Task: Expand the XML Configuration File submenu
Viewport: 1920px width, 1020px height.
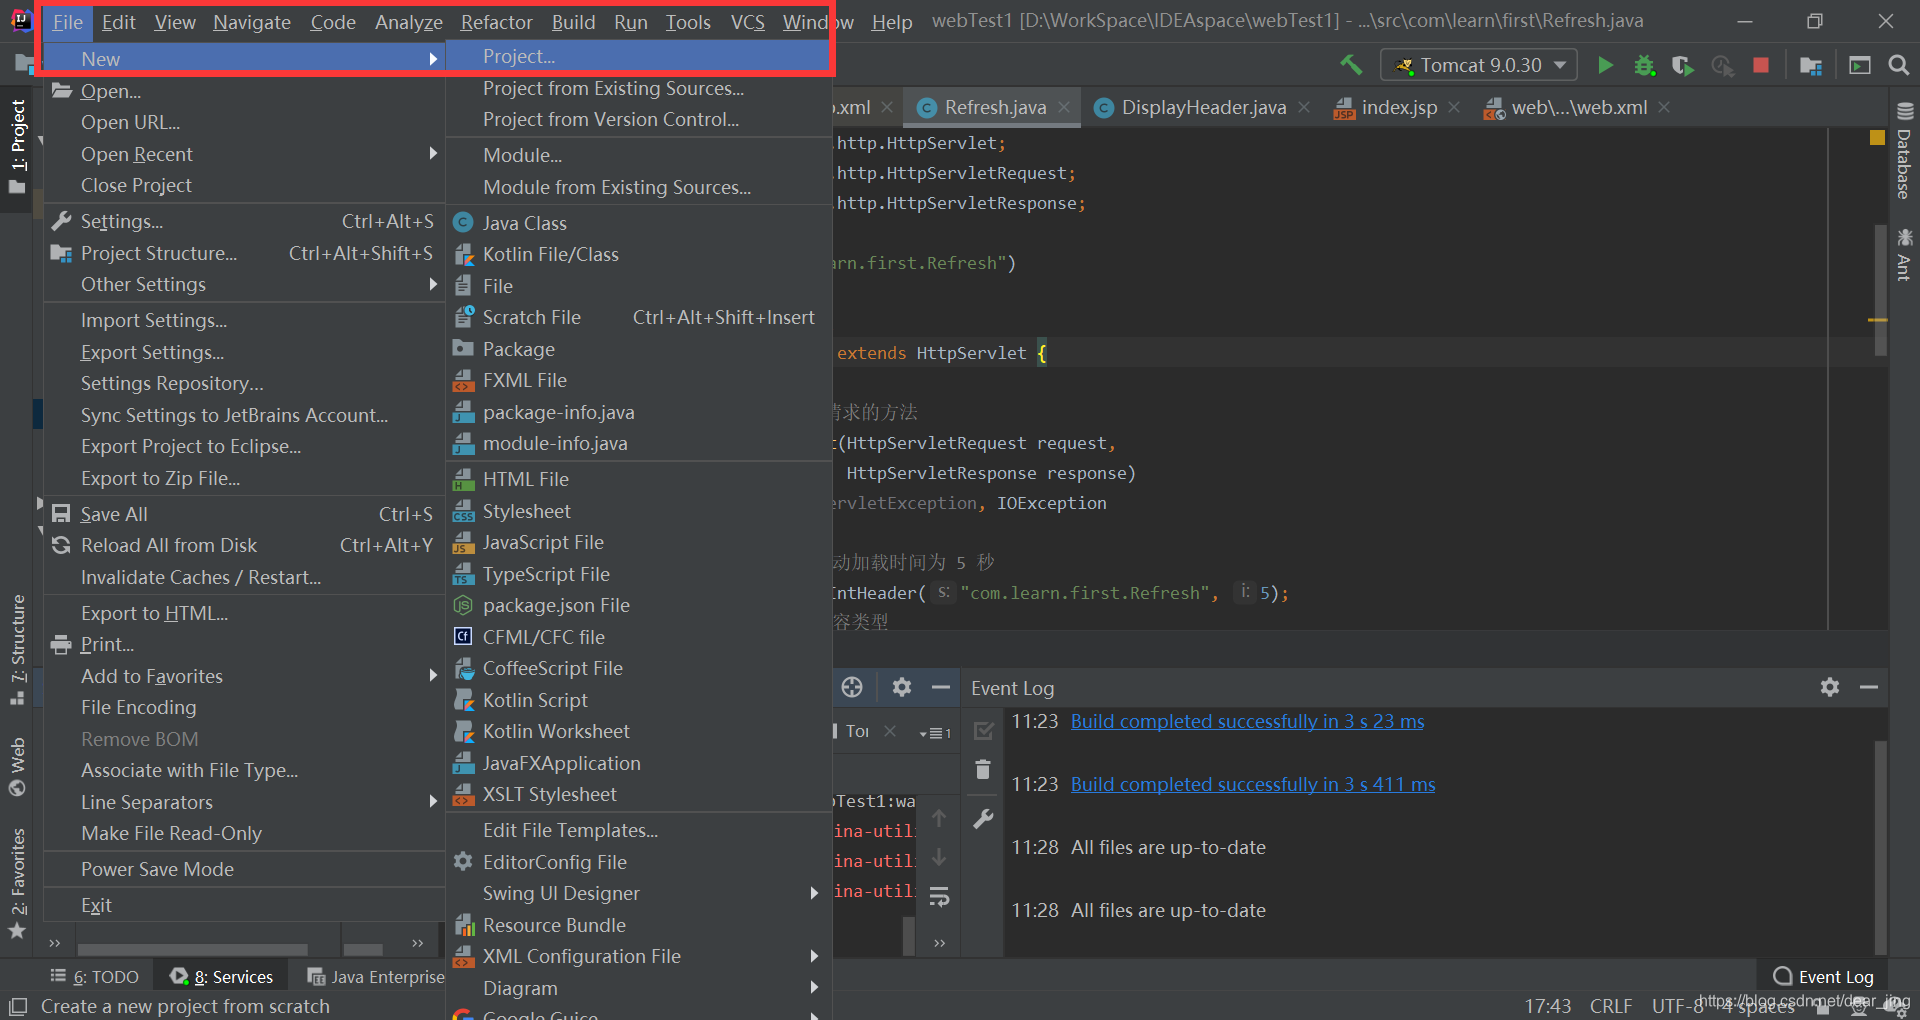Action: [x=639, y=956]
